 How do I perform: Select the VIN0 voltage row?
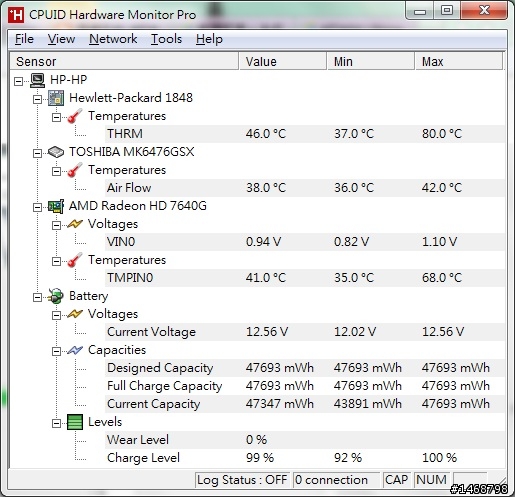[305, 242]
